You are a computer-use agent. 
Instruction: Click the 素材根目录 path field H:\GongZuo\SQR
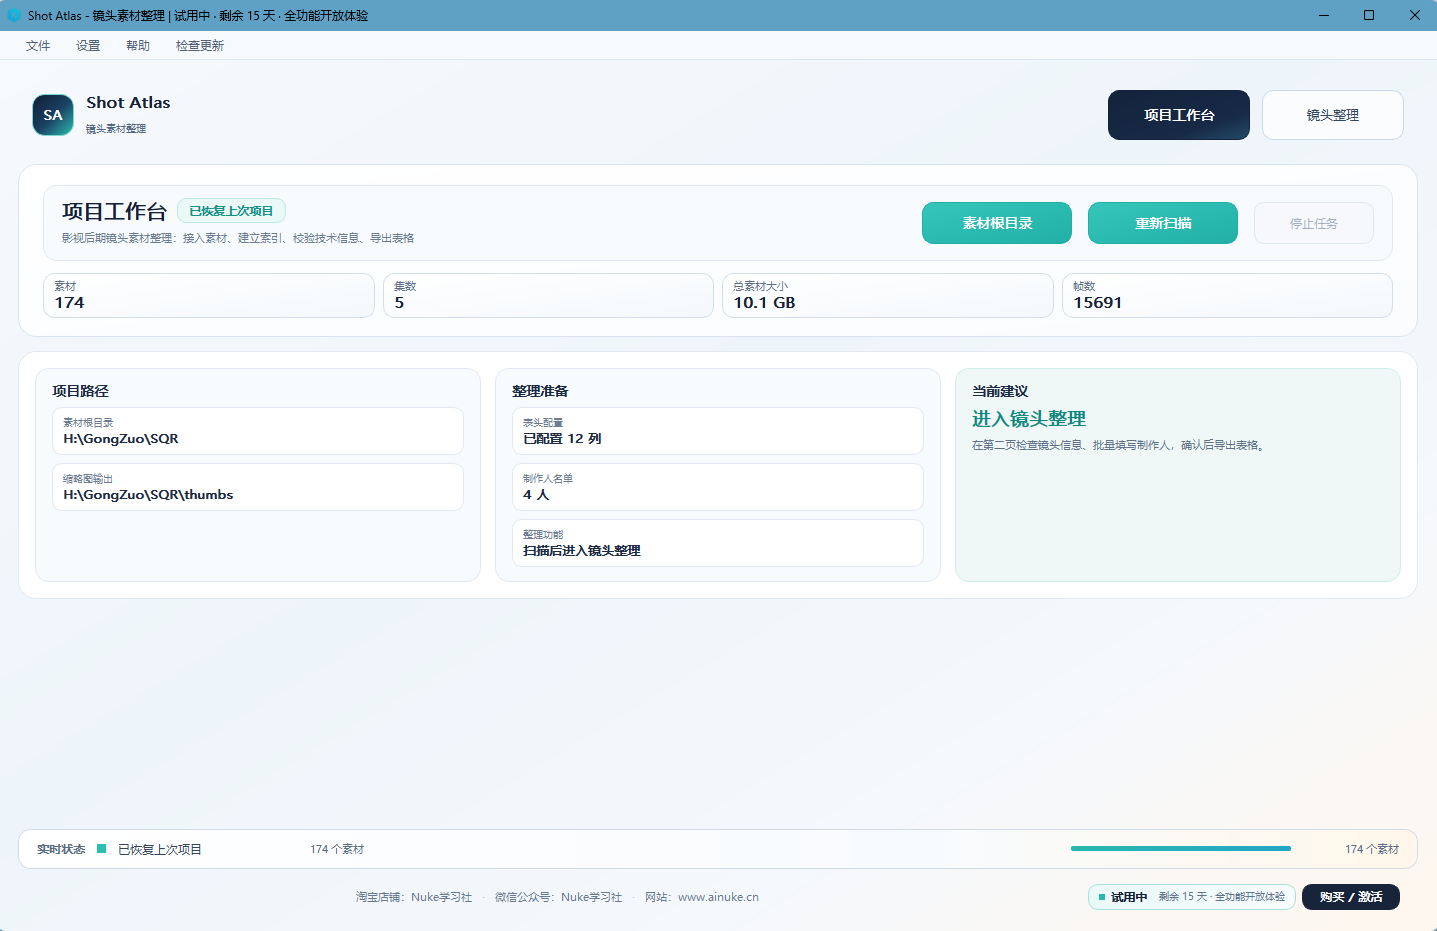click(258, 431)
